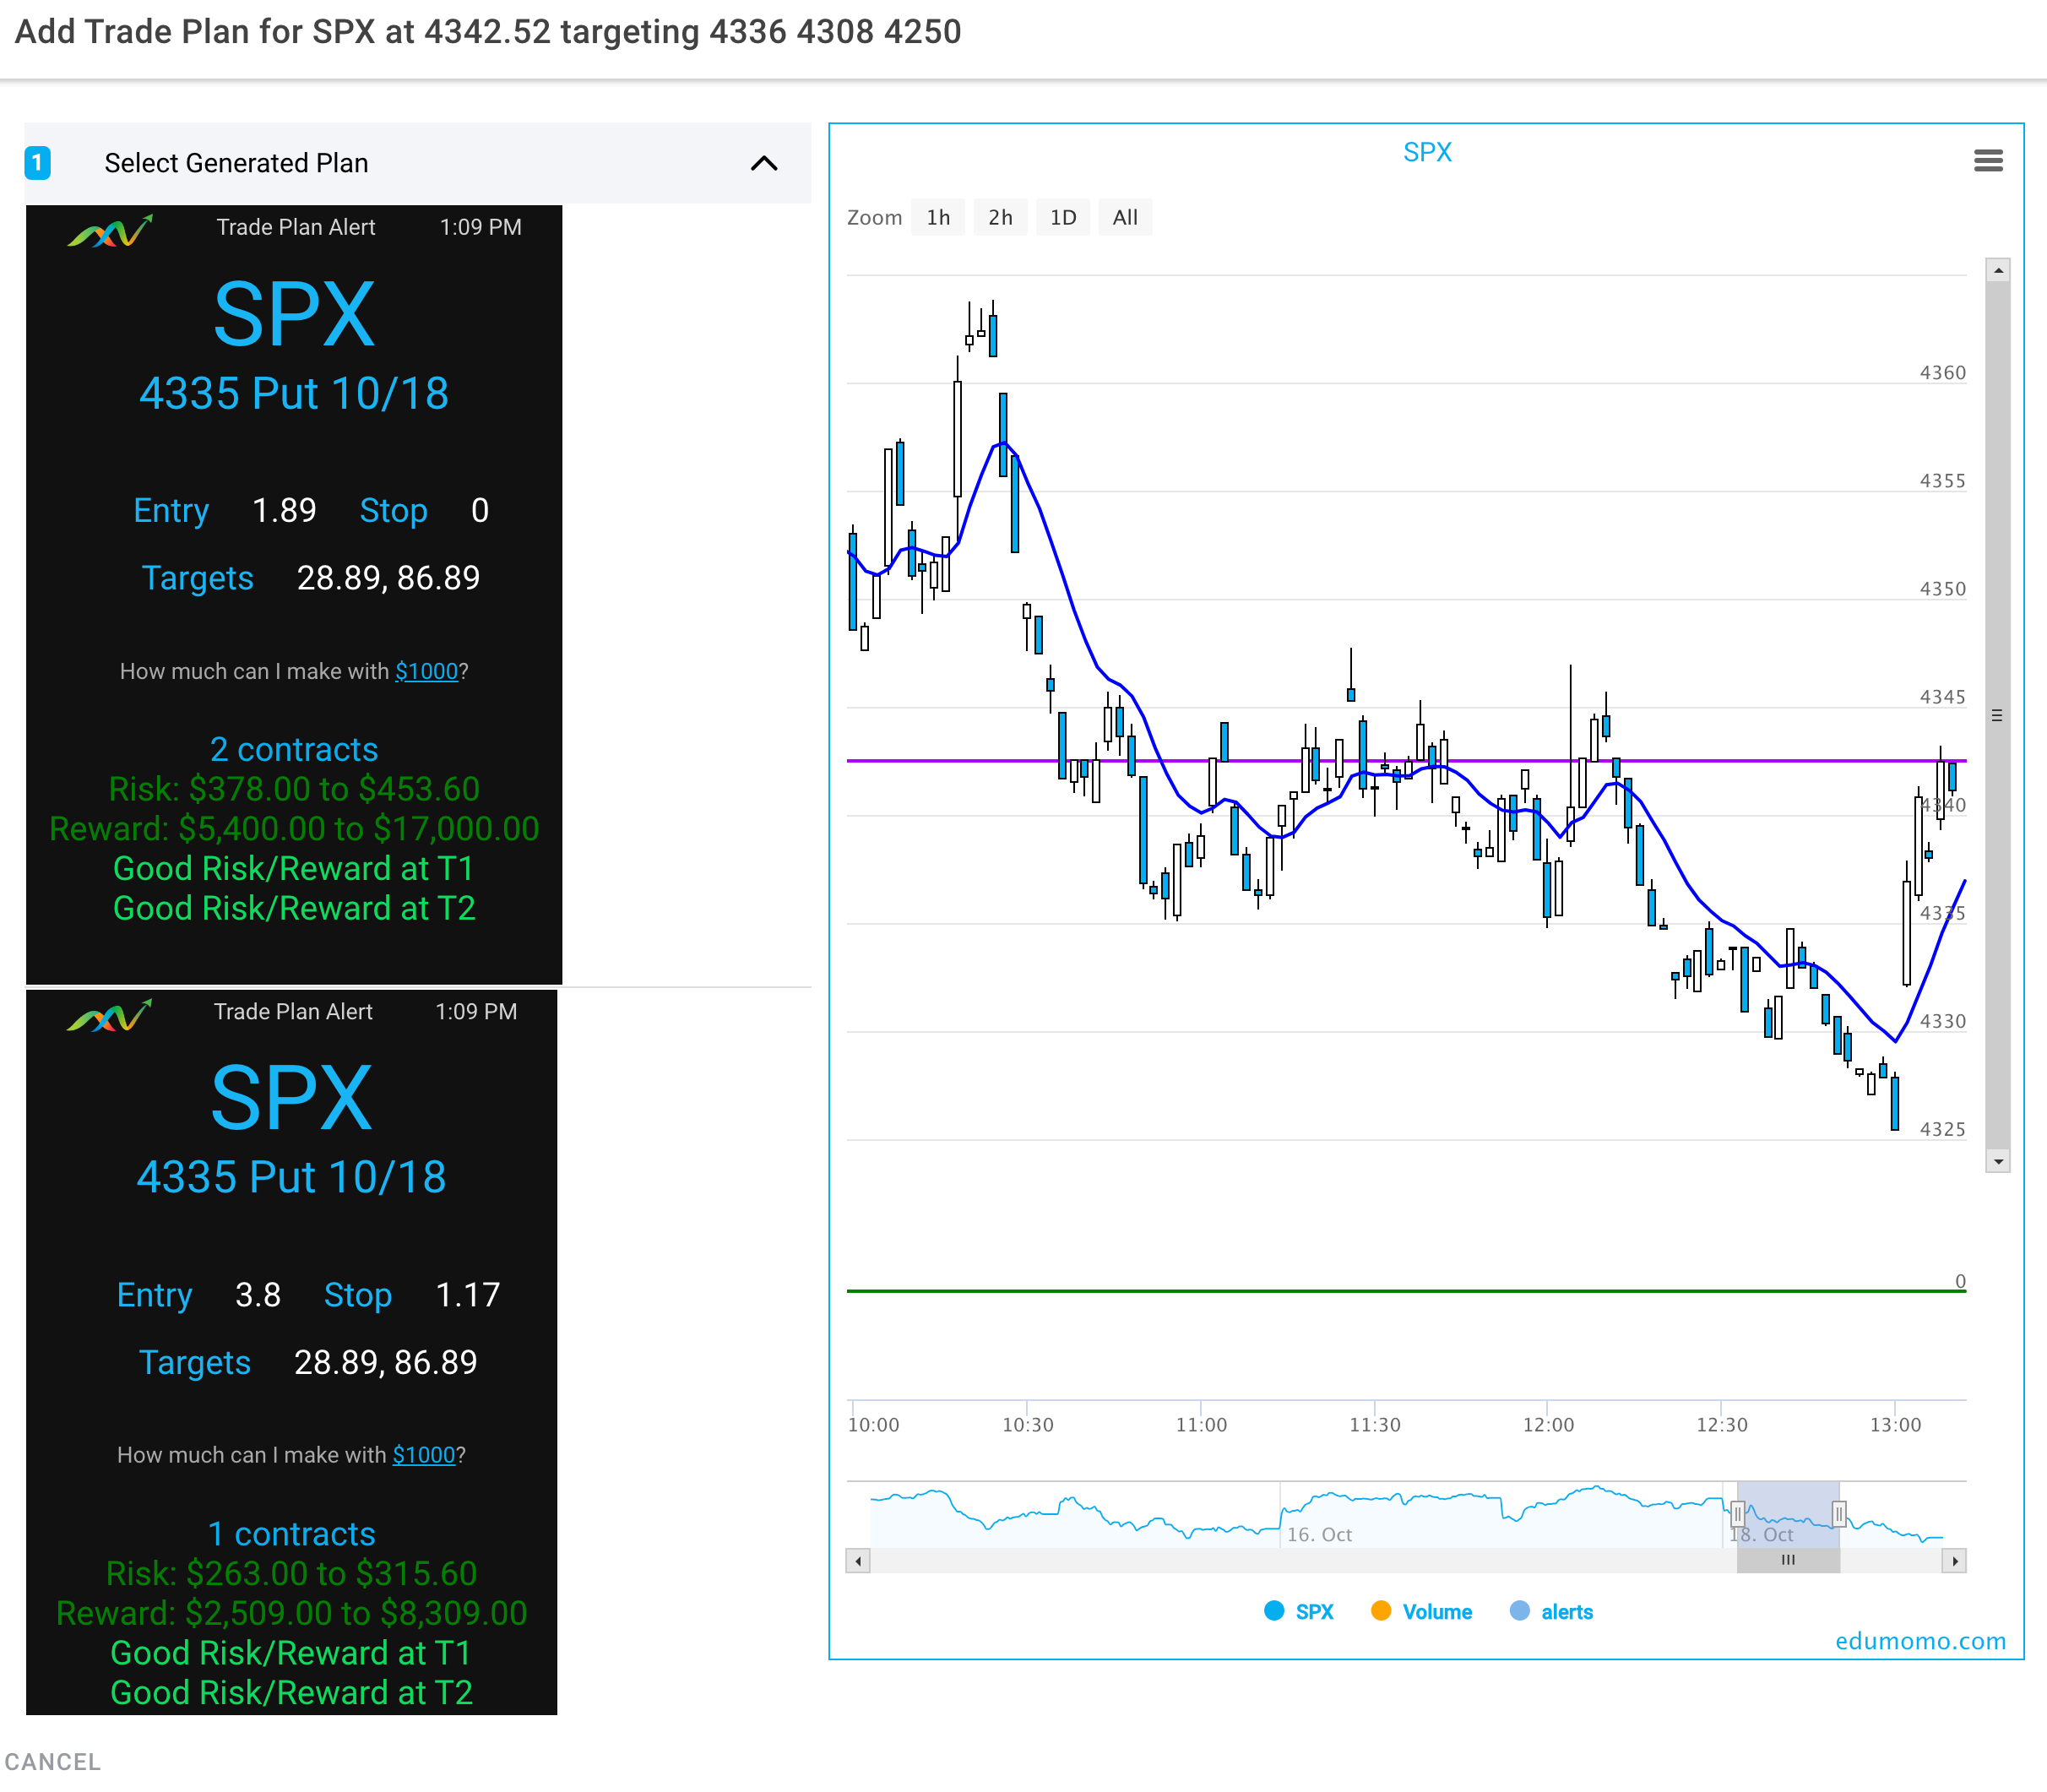Click the vertical axis resizer handle
The height and width of the screenshot is (1792, 2047).
[1997, 715]
